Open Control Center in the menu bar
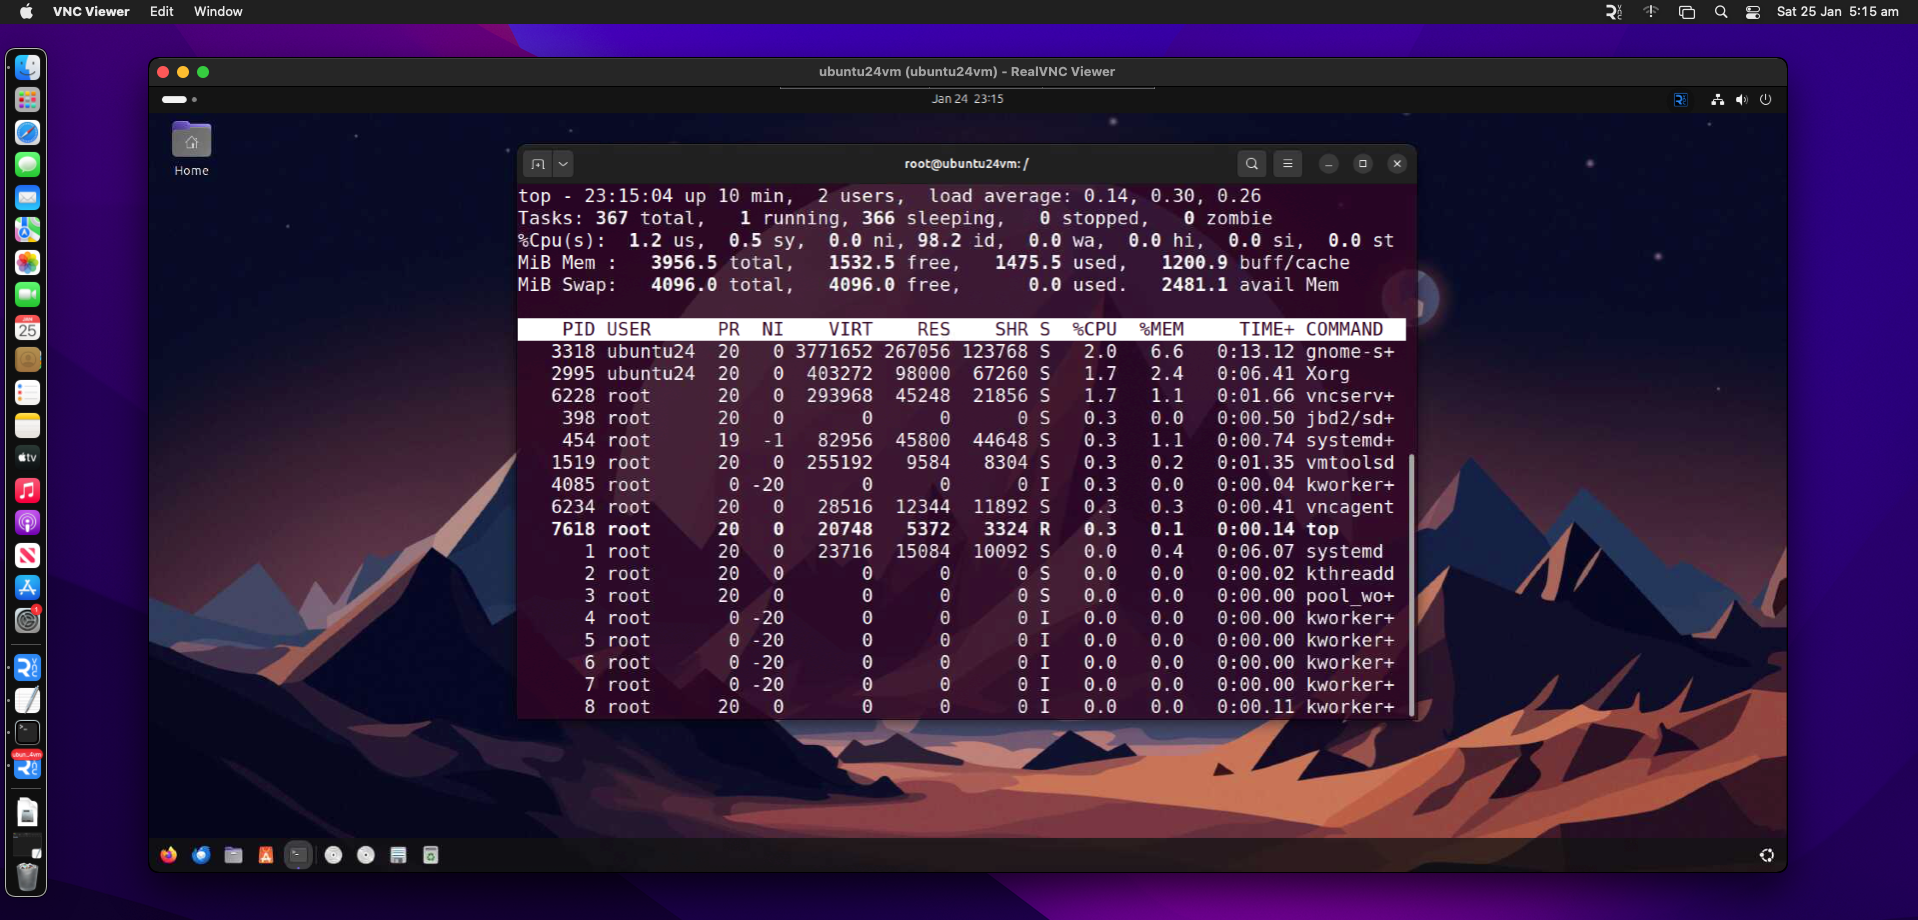 pos(1753,12)
